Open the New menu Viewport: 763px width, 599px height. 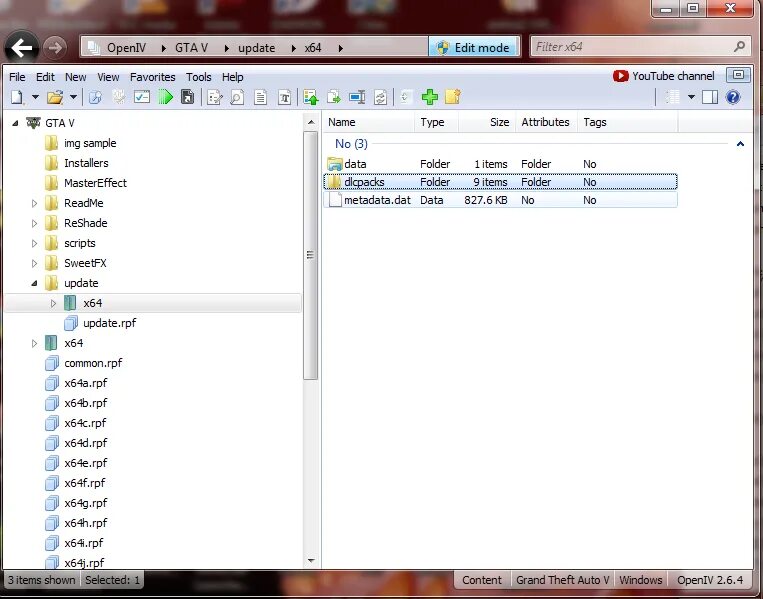pyautogui.click(x=75, y=77)
